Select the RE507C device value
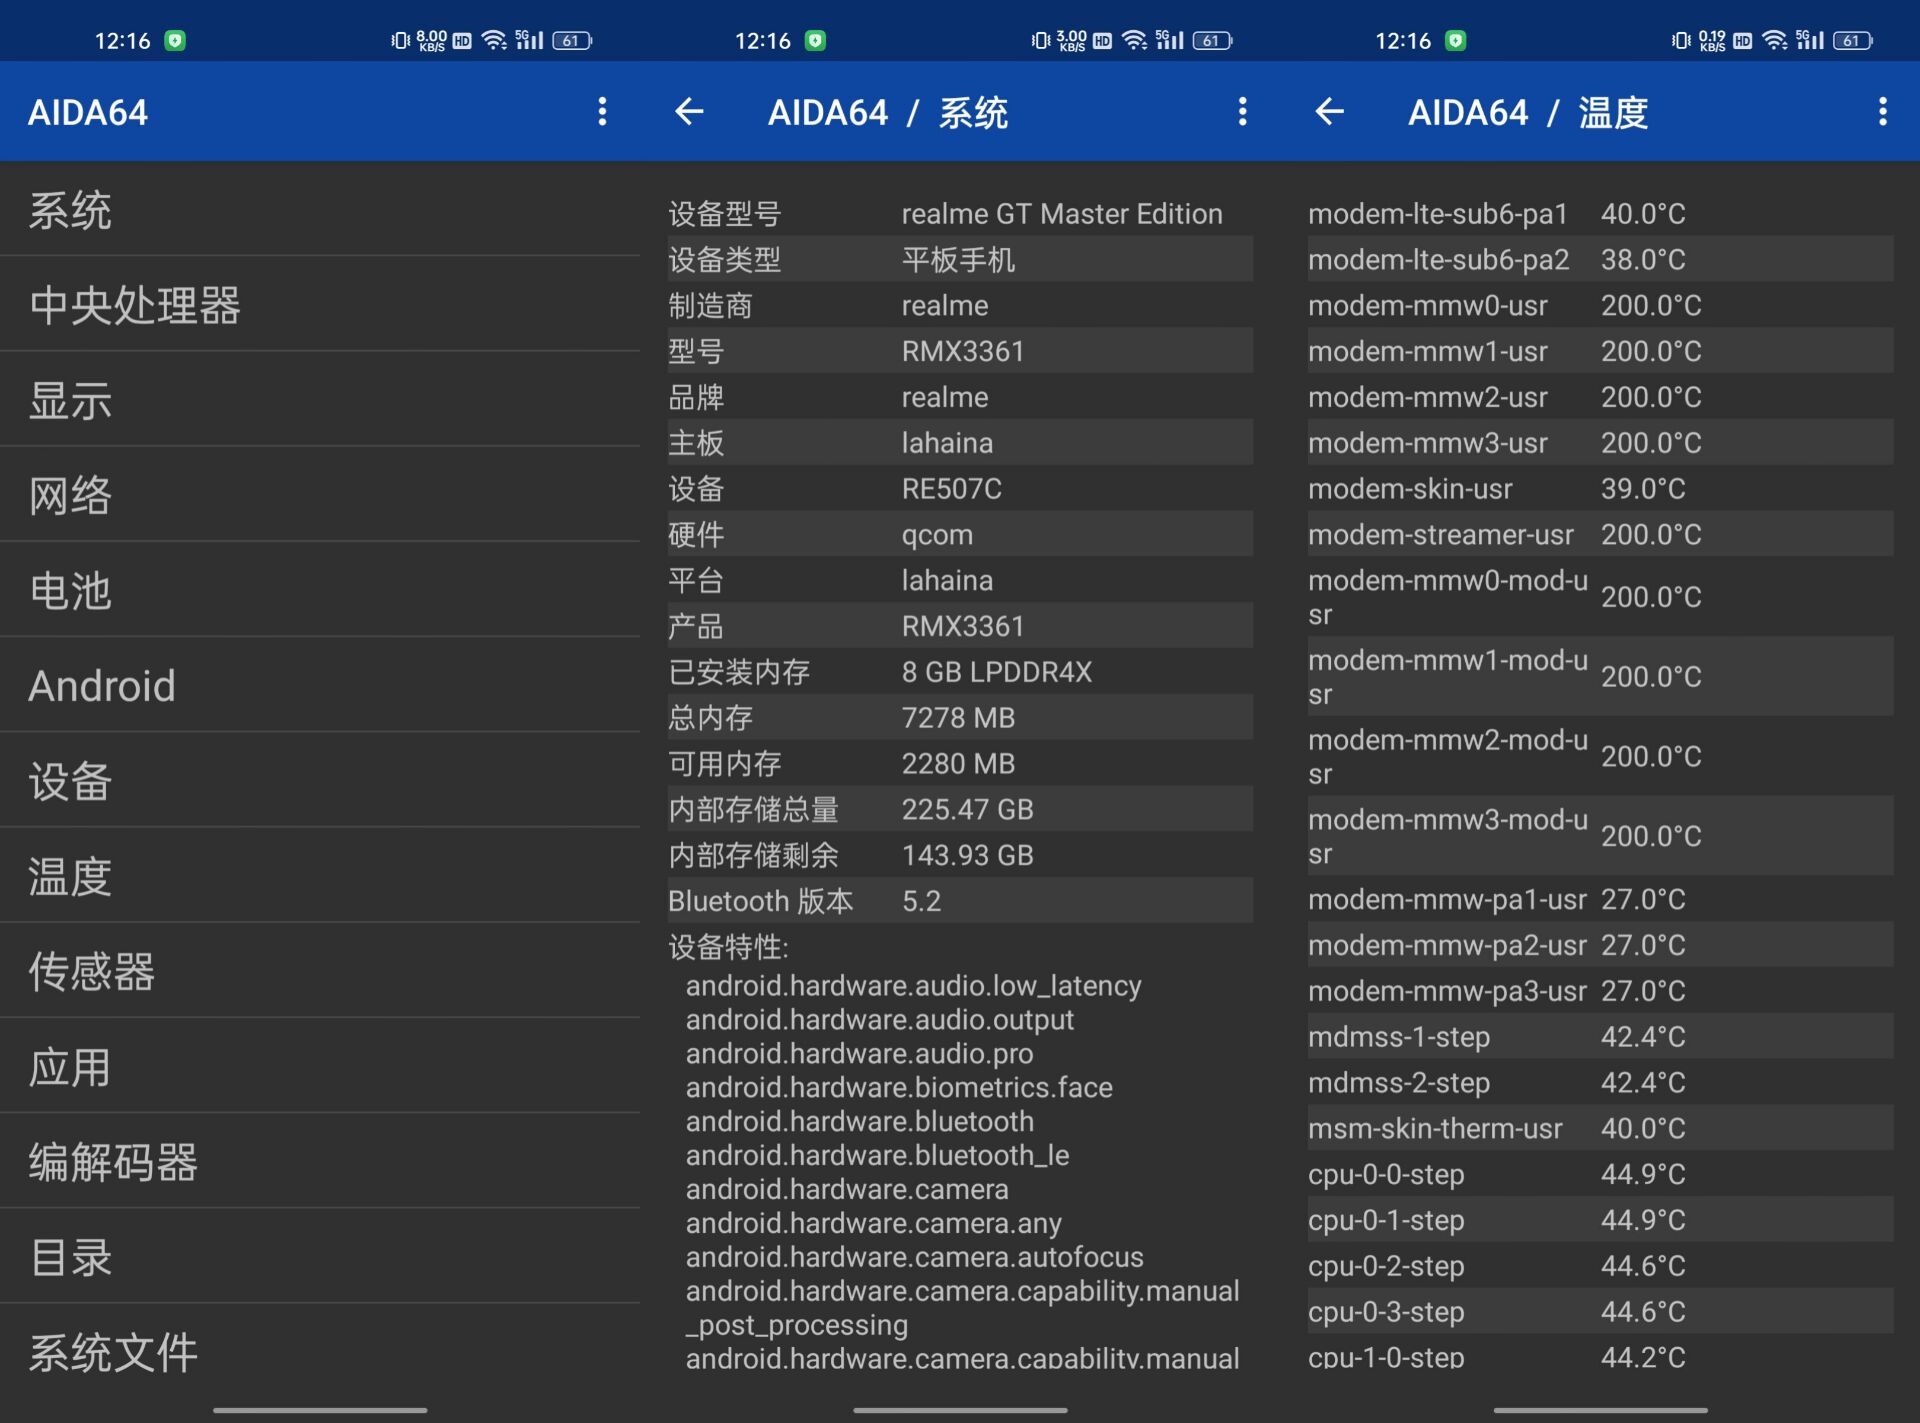Screen dimensions: 1920x1423 (x=951, y=489)
